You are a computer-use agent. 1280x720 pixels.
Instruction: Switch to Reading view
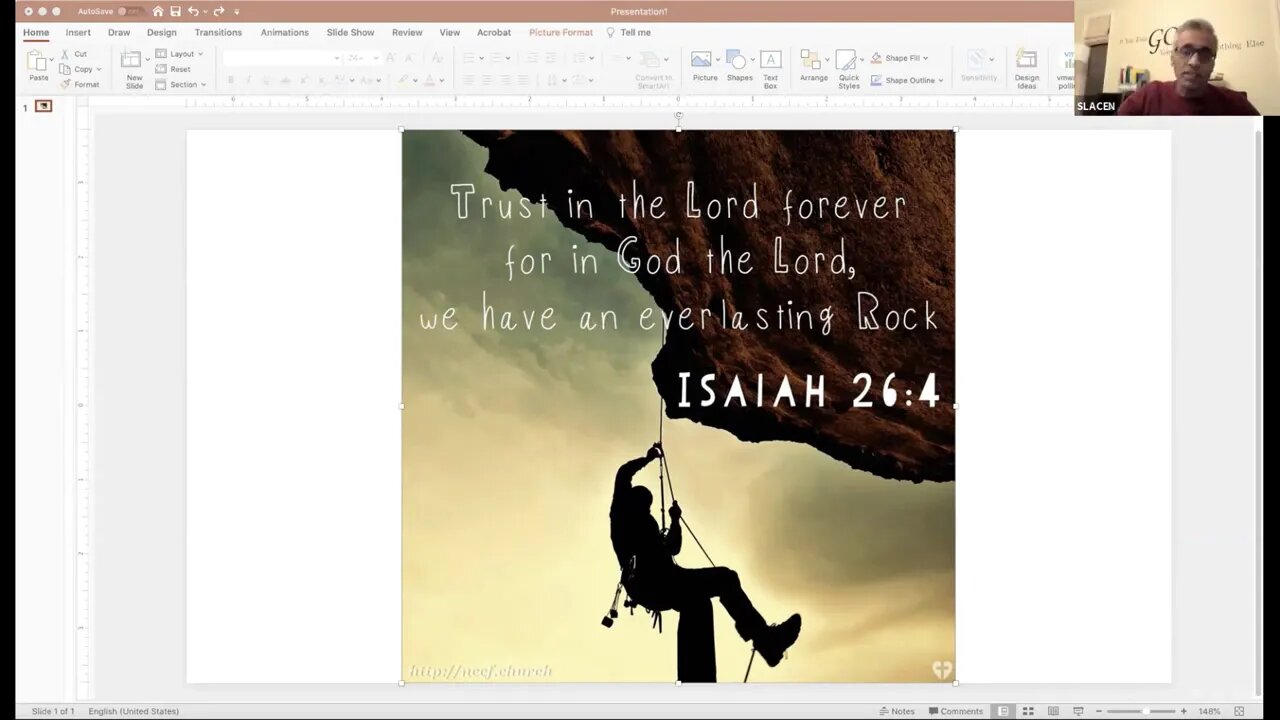1053,711
